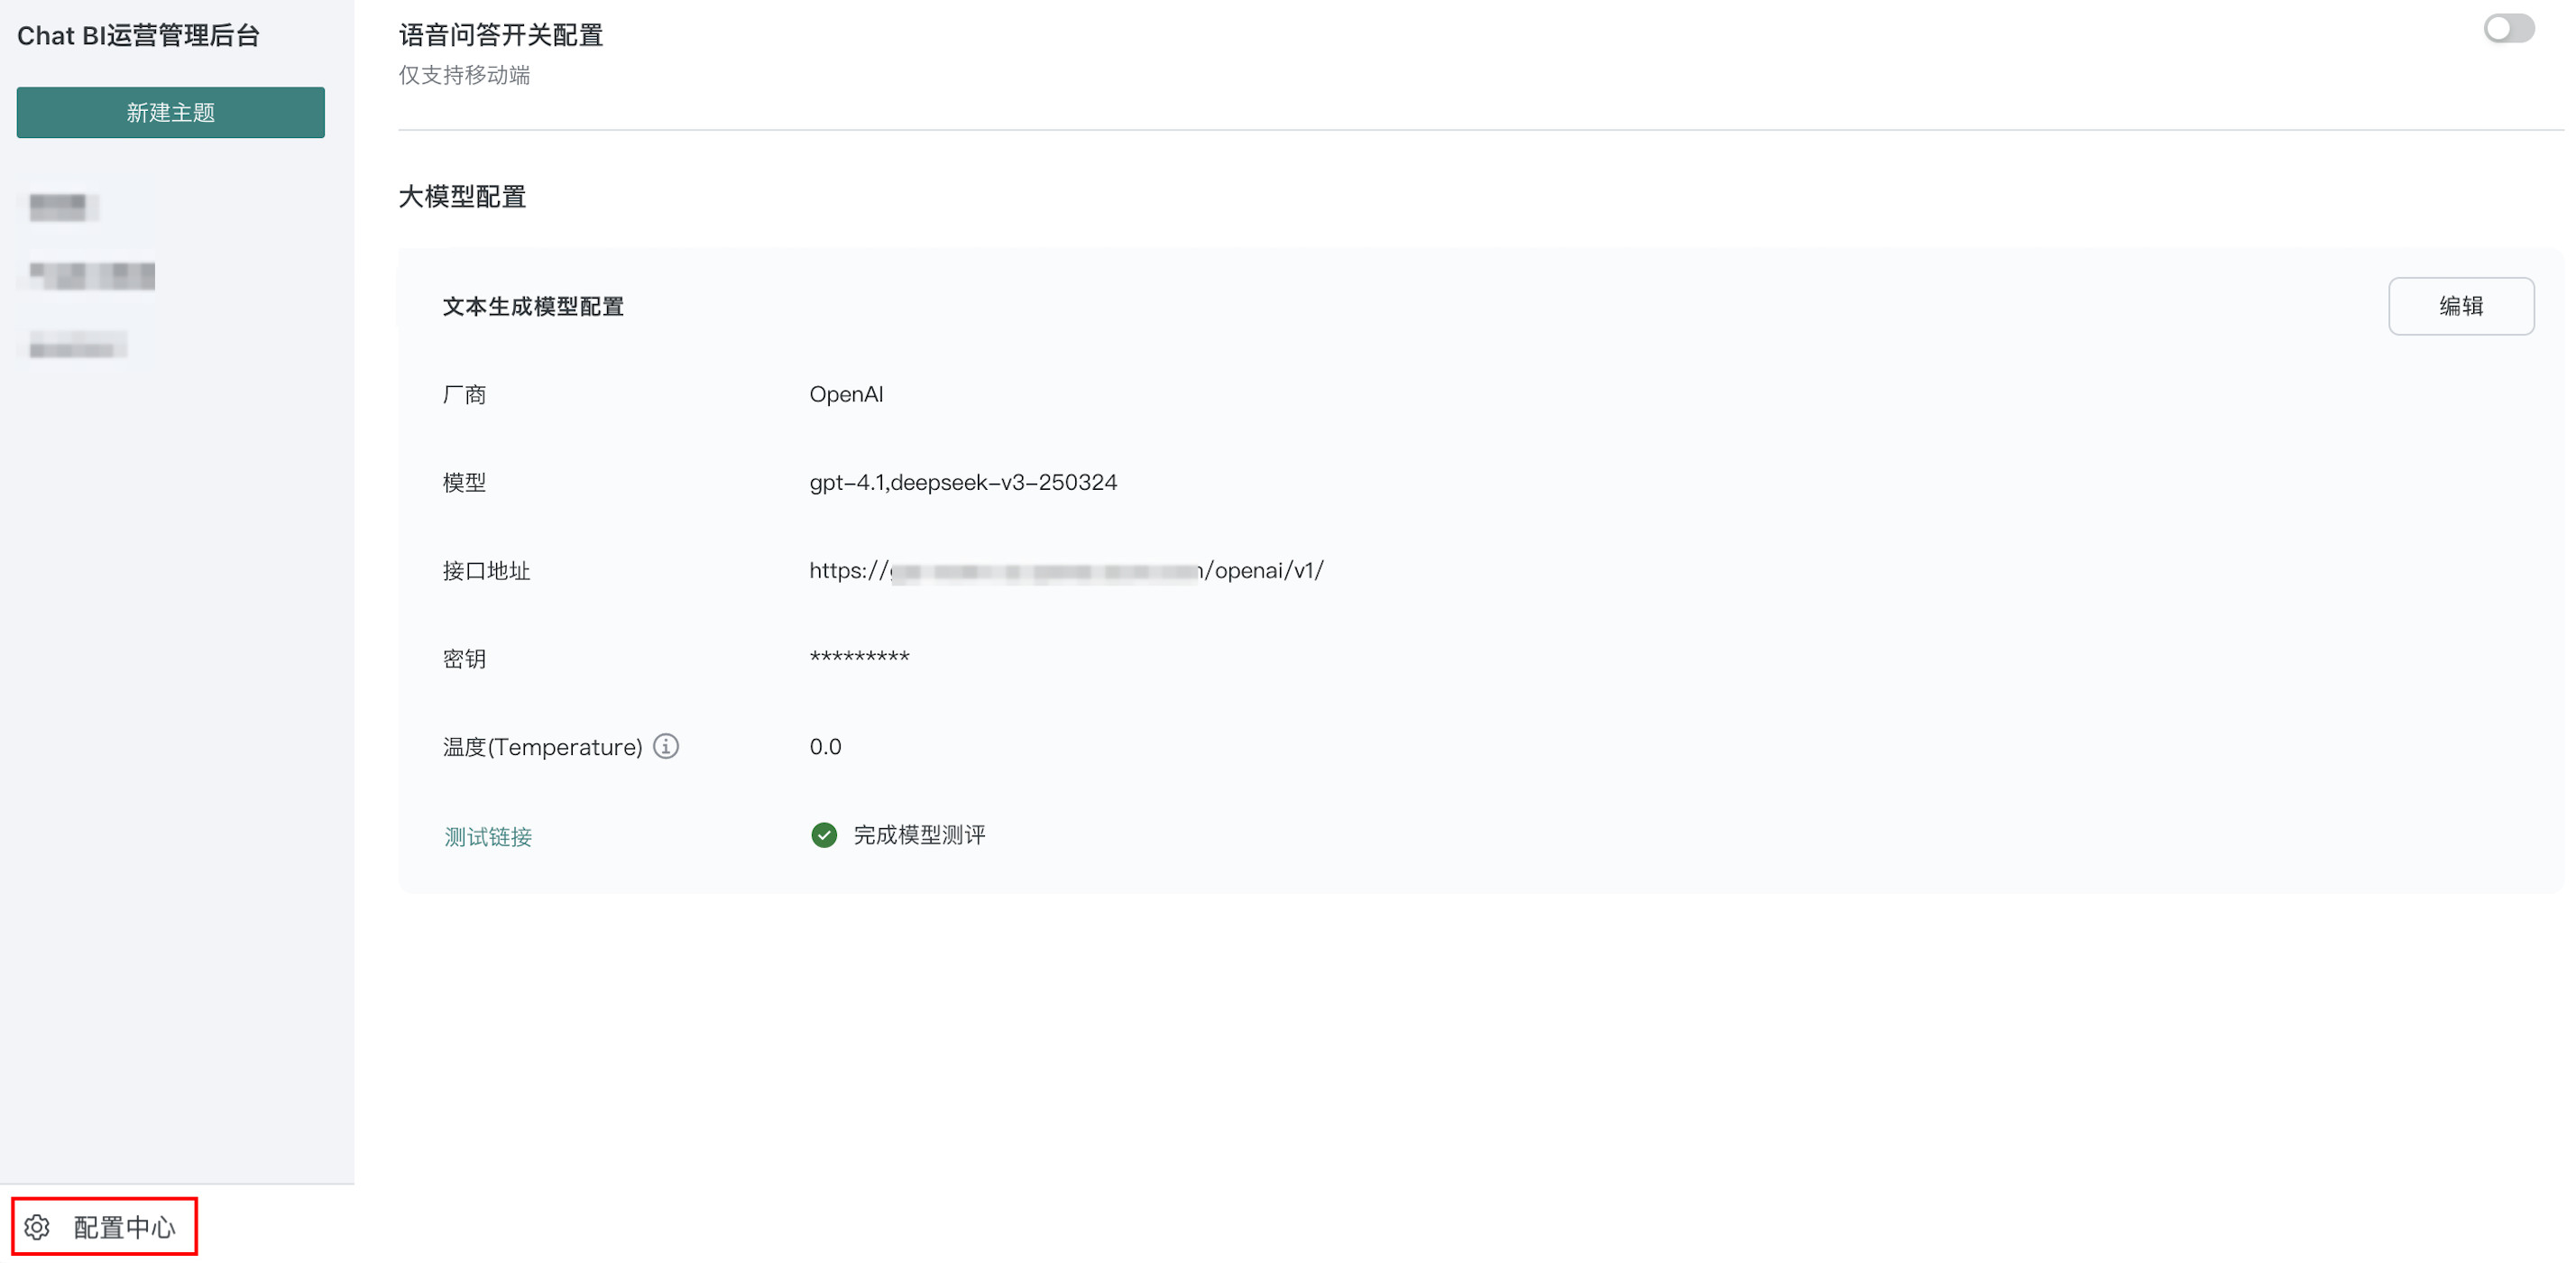2576x1263 pixels.
Task: Click the OpenAI vendor value
Action: click(x=846, y=394)
